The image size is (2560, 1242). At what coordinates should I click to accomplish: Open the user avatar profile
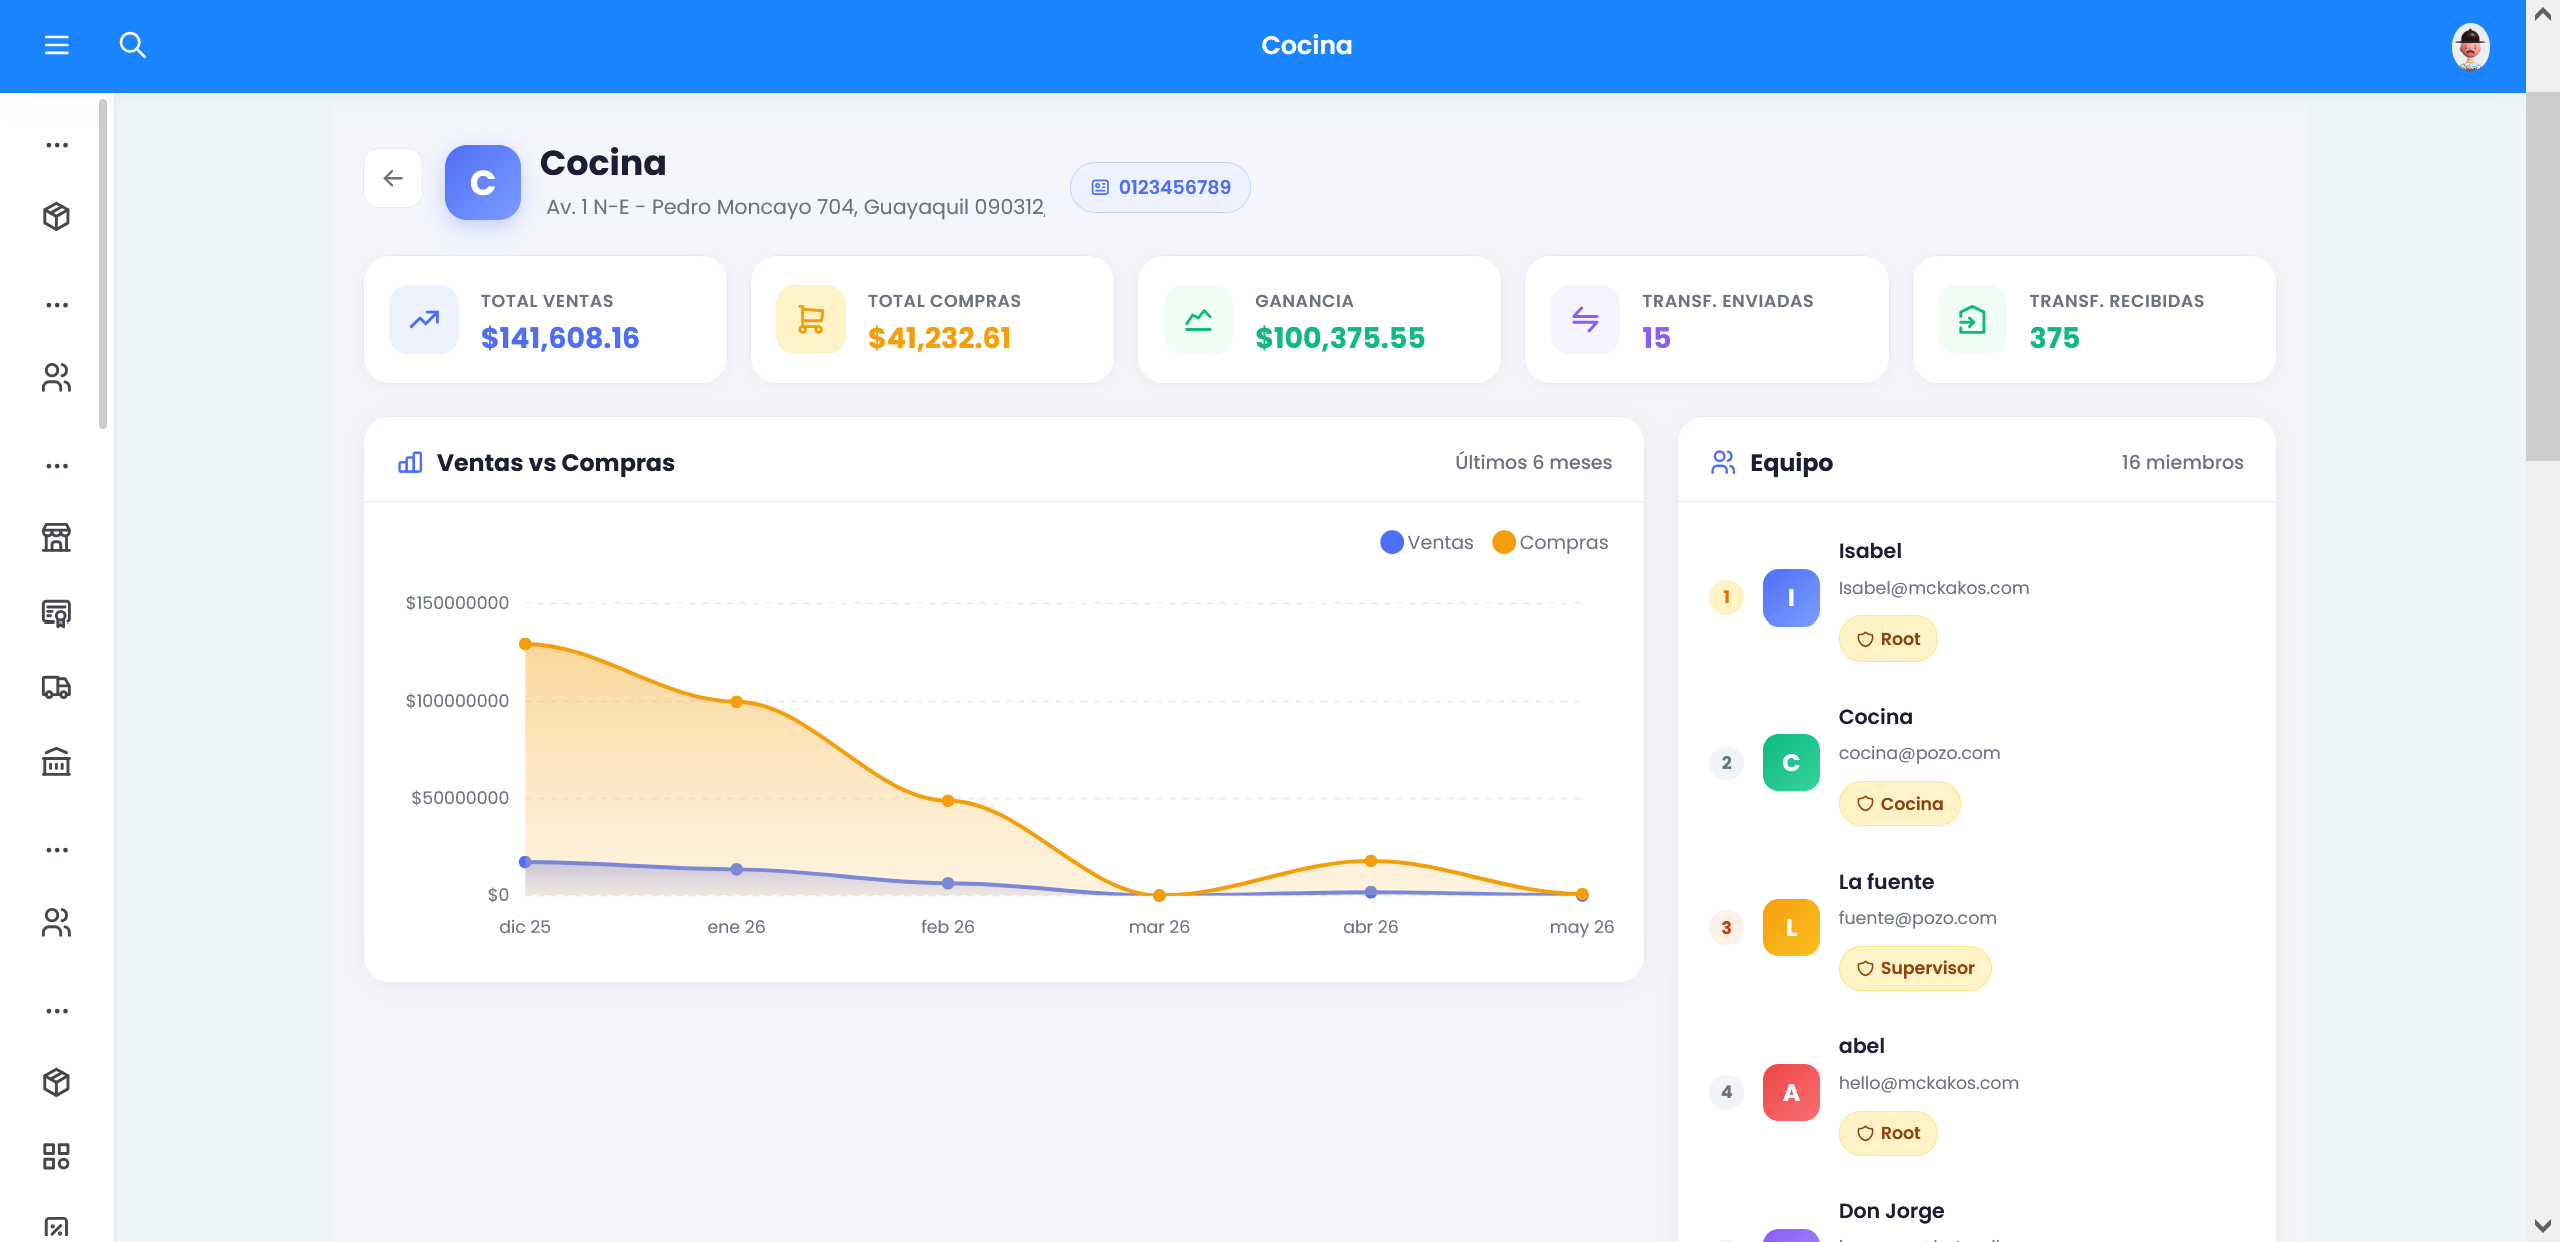coord(2470,46)
